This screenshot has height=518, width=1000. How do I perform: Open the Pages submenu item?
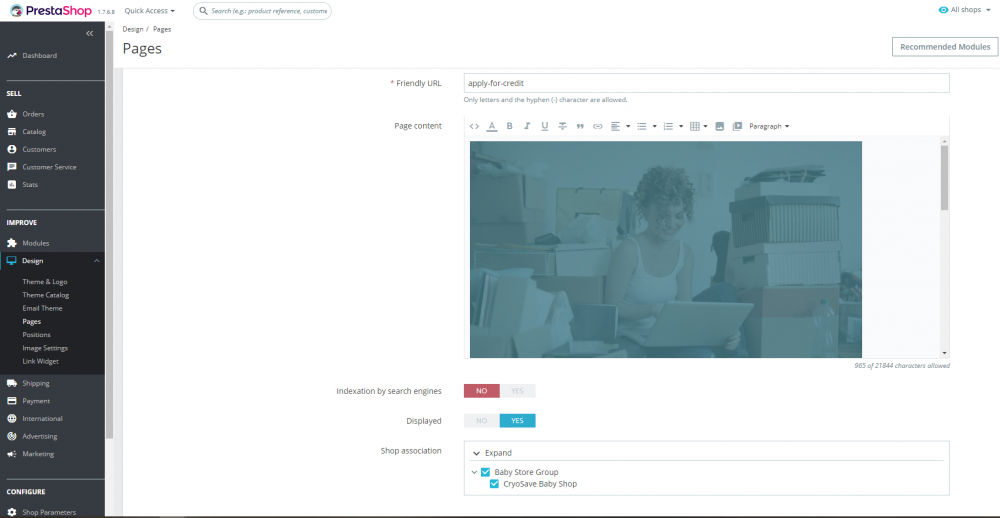[x=31, y=322]
